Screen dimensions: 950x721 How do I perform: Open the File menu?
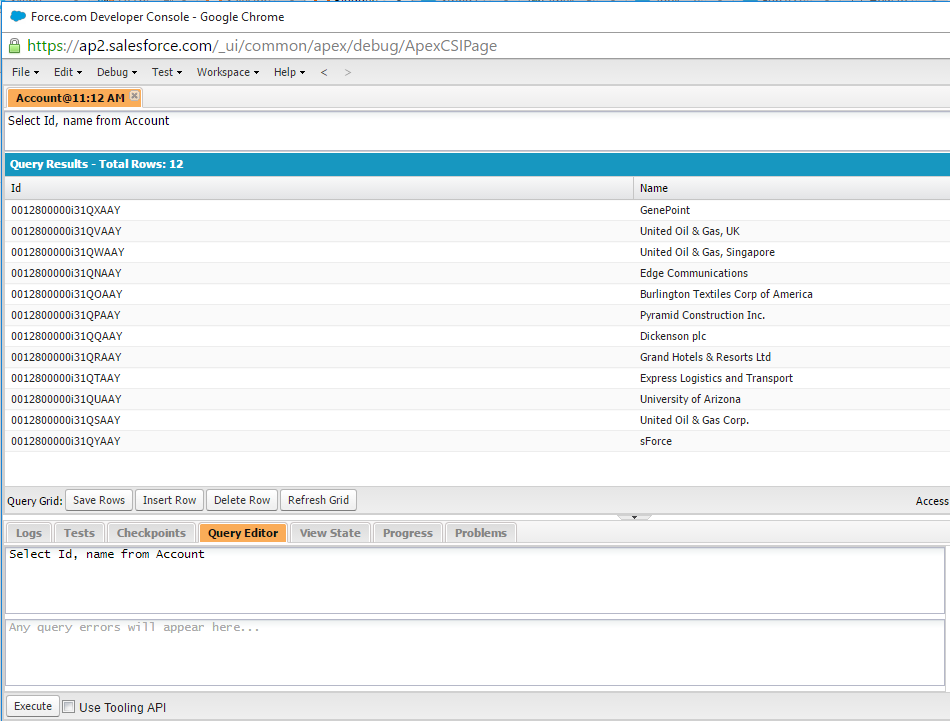tap(22, 72)
